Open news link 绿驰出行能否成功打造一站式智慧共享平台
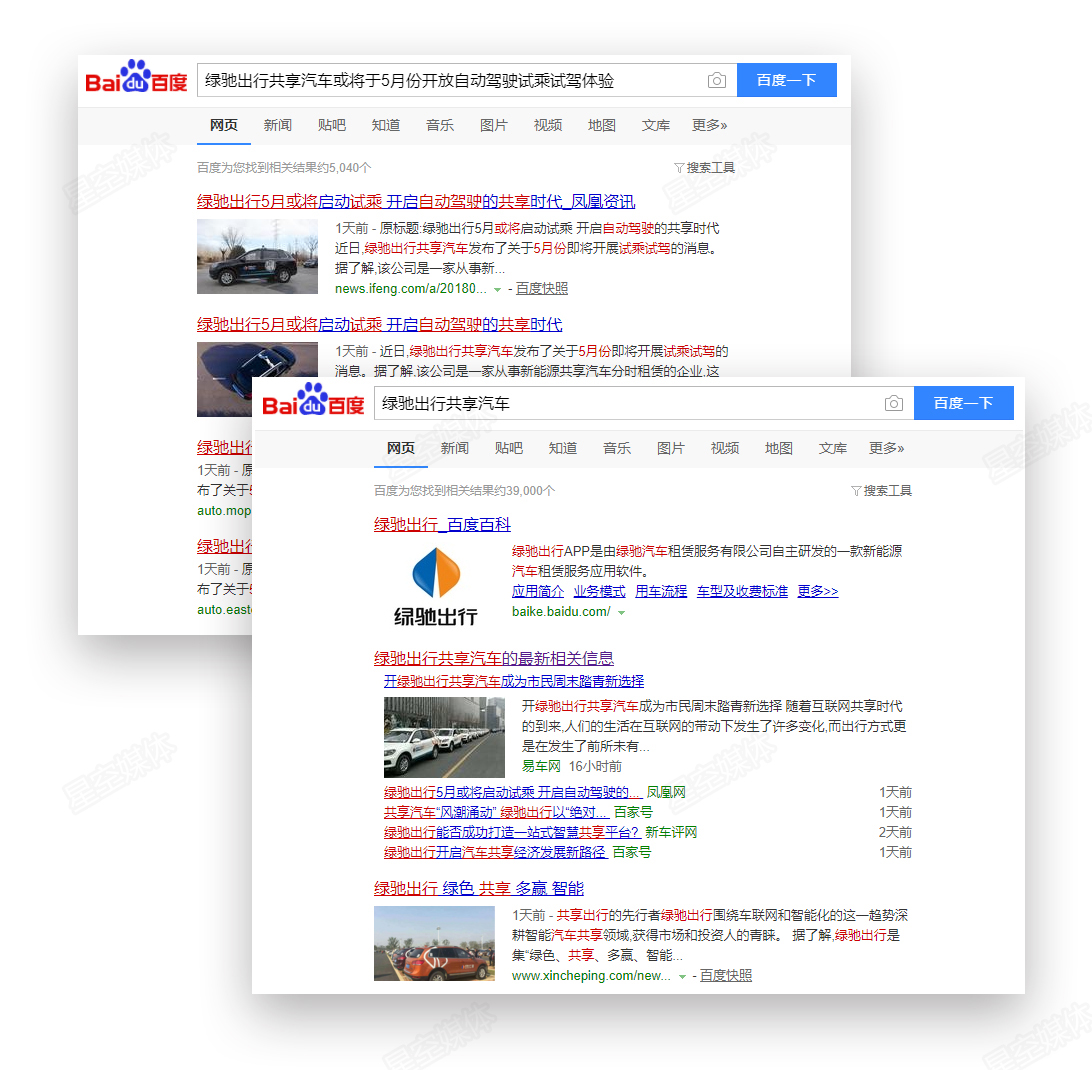 pyautogui.click(x=512, y=832)
